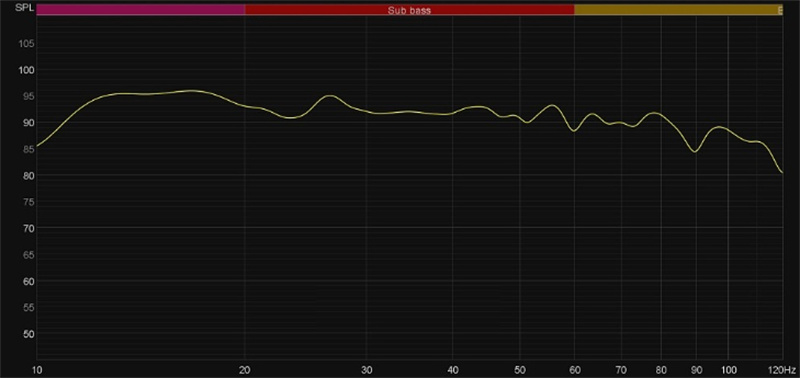
Task: Click the 85 dB y-axis label
Action: (28, 149)
